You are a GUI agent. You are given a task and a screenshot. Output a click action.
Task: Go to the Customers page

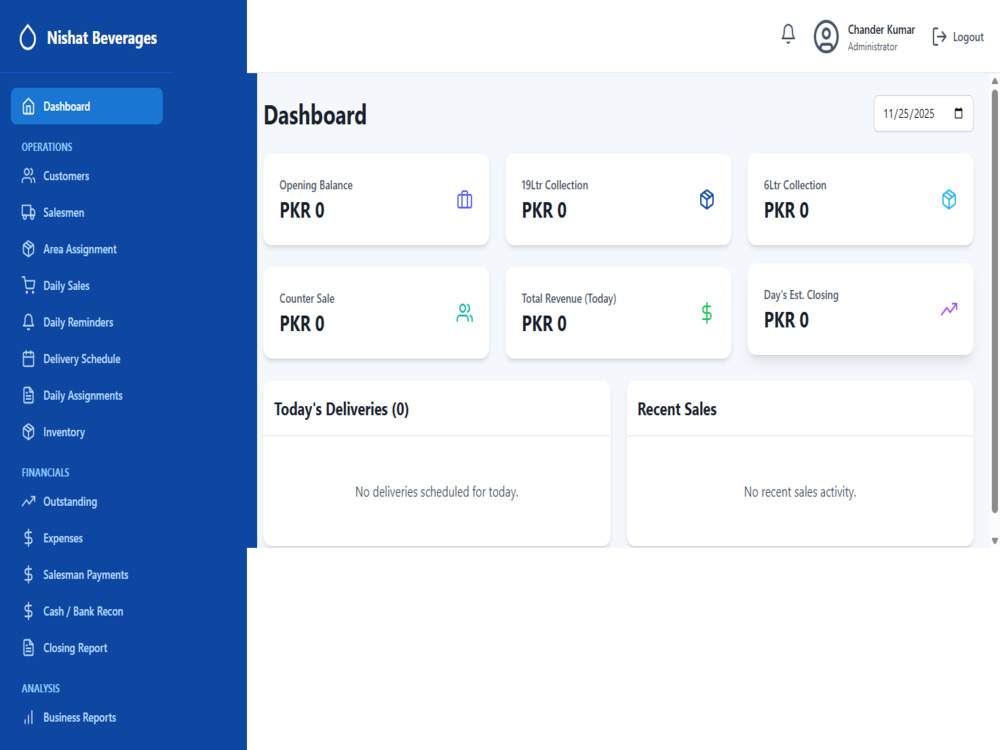pyautogui.click(x=66, y=176)
